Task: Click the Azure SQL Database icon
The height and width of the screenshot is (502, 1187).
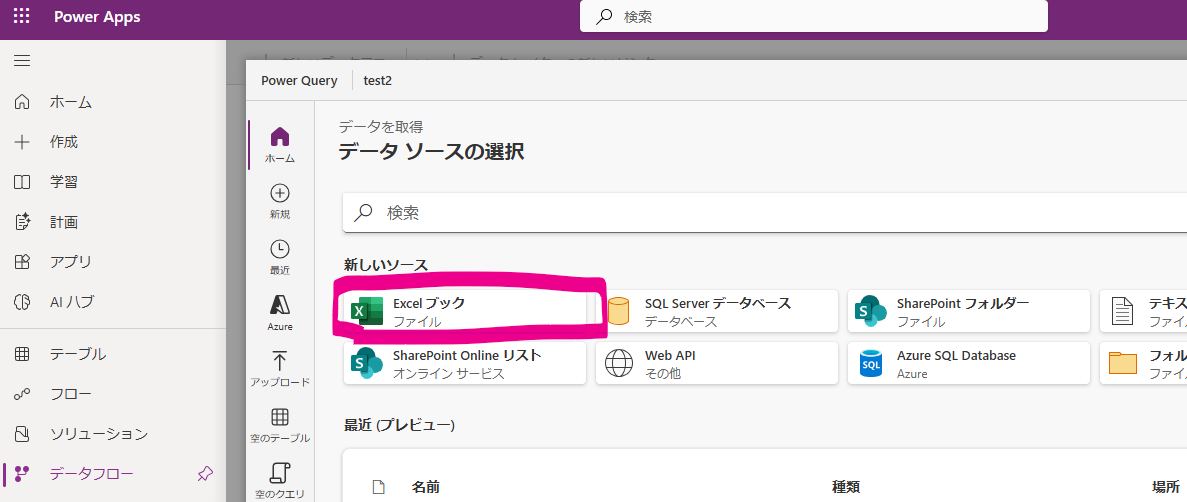Action: coord(871,363)
